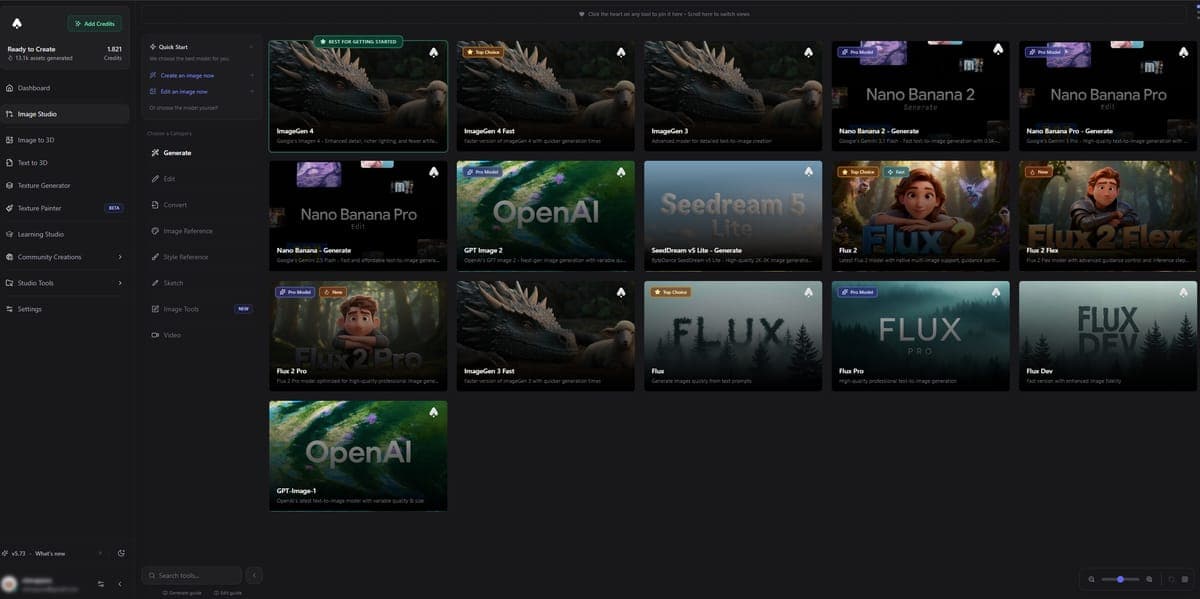This screenshot has width=1200, height=599.
Task: Click logo badge on ImageGen 4 card
Action: click(434, 52)
